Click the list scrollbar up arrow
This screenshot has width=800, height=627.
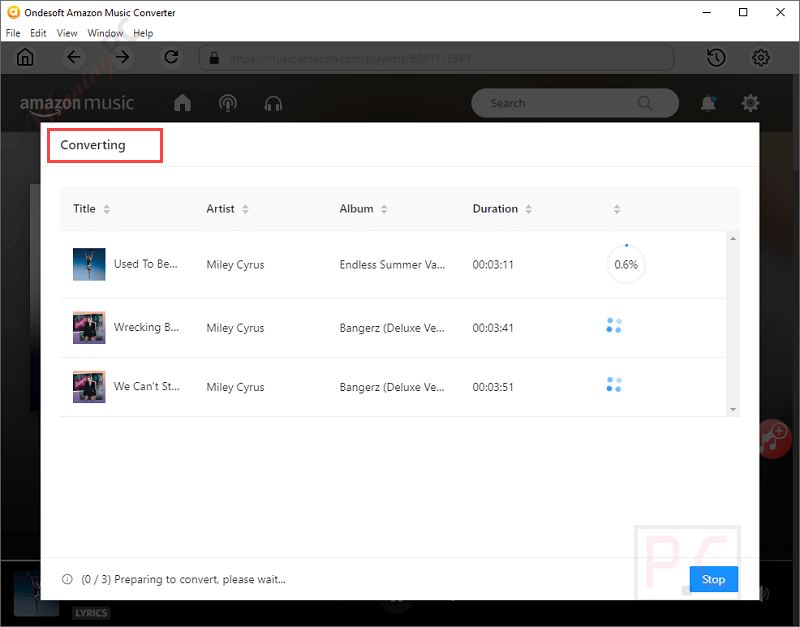733,239
